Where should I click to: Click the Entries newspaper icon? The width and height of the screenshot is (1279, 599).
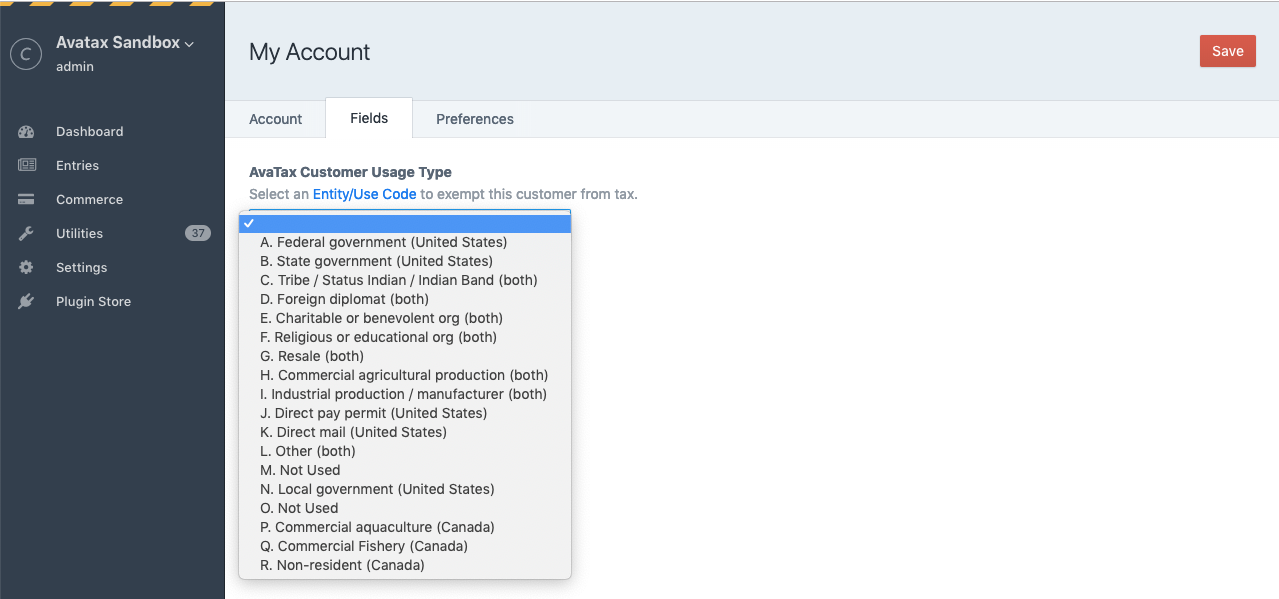[x=26, y=166]
